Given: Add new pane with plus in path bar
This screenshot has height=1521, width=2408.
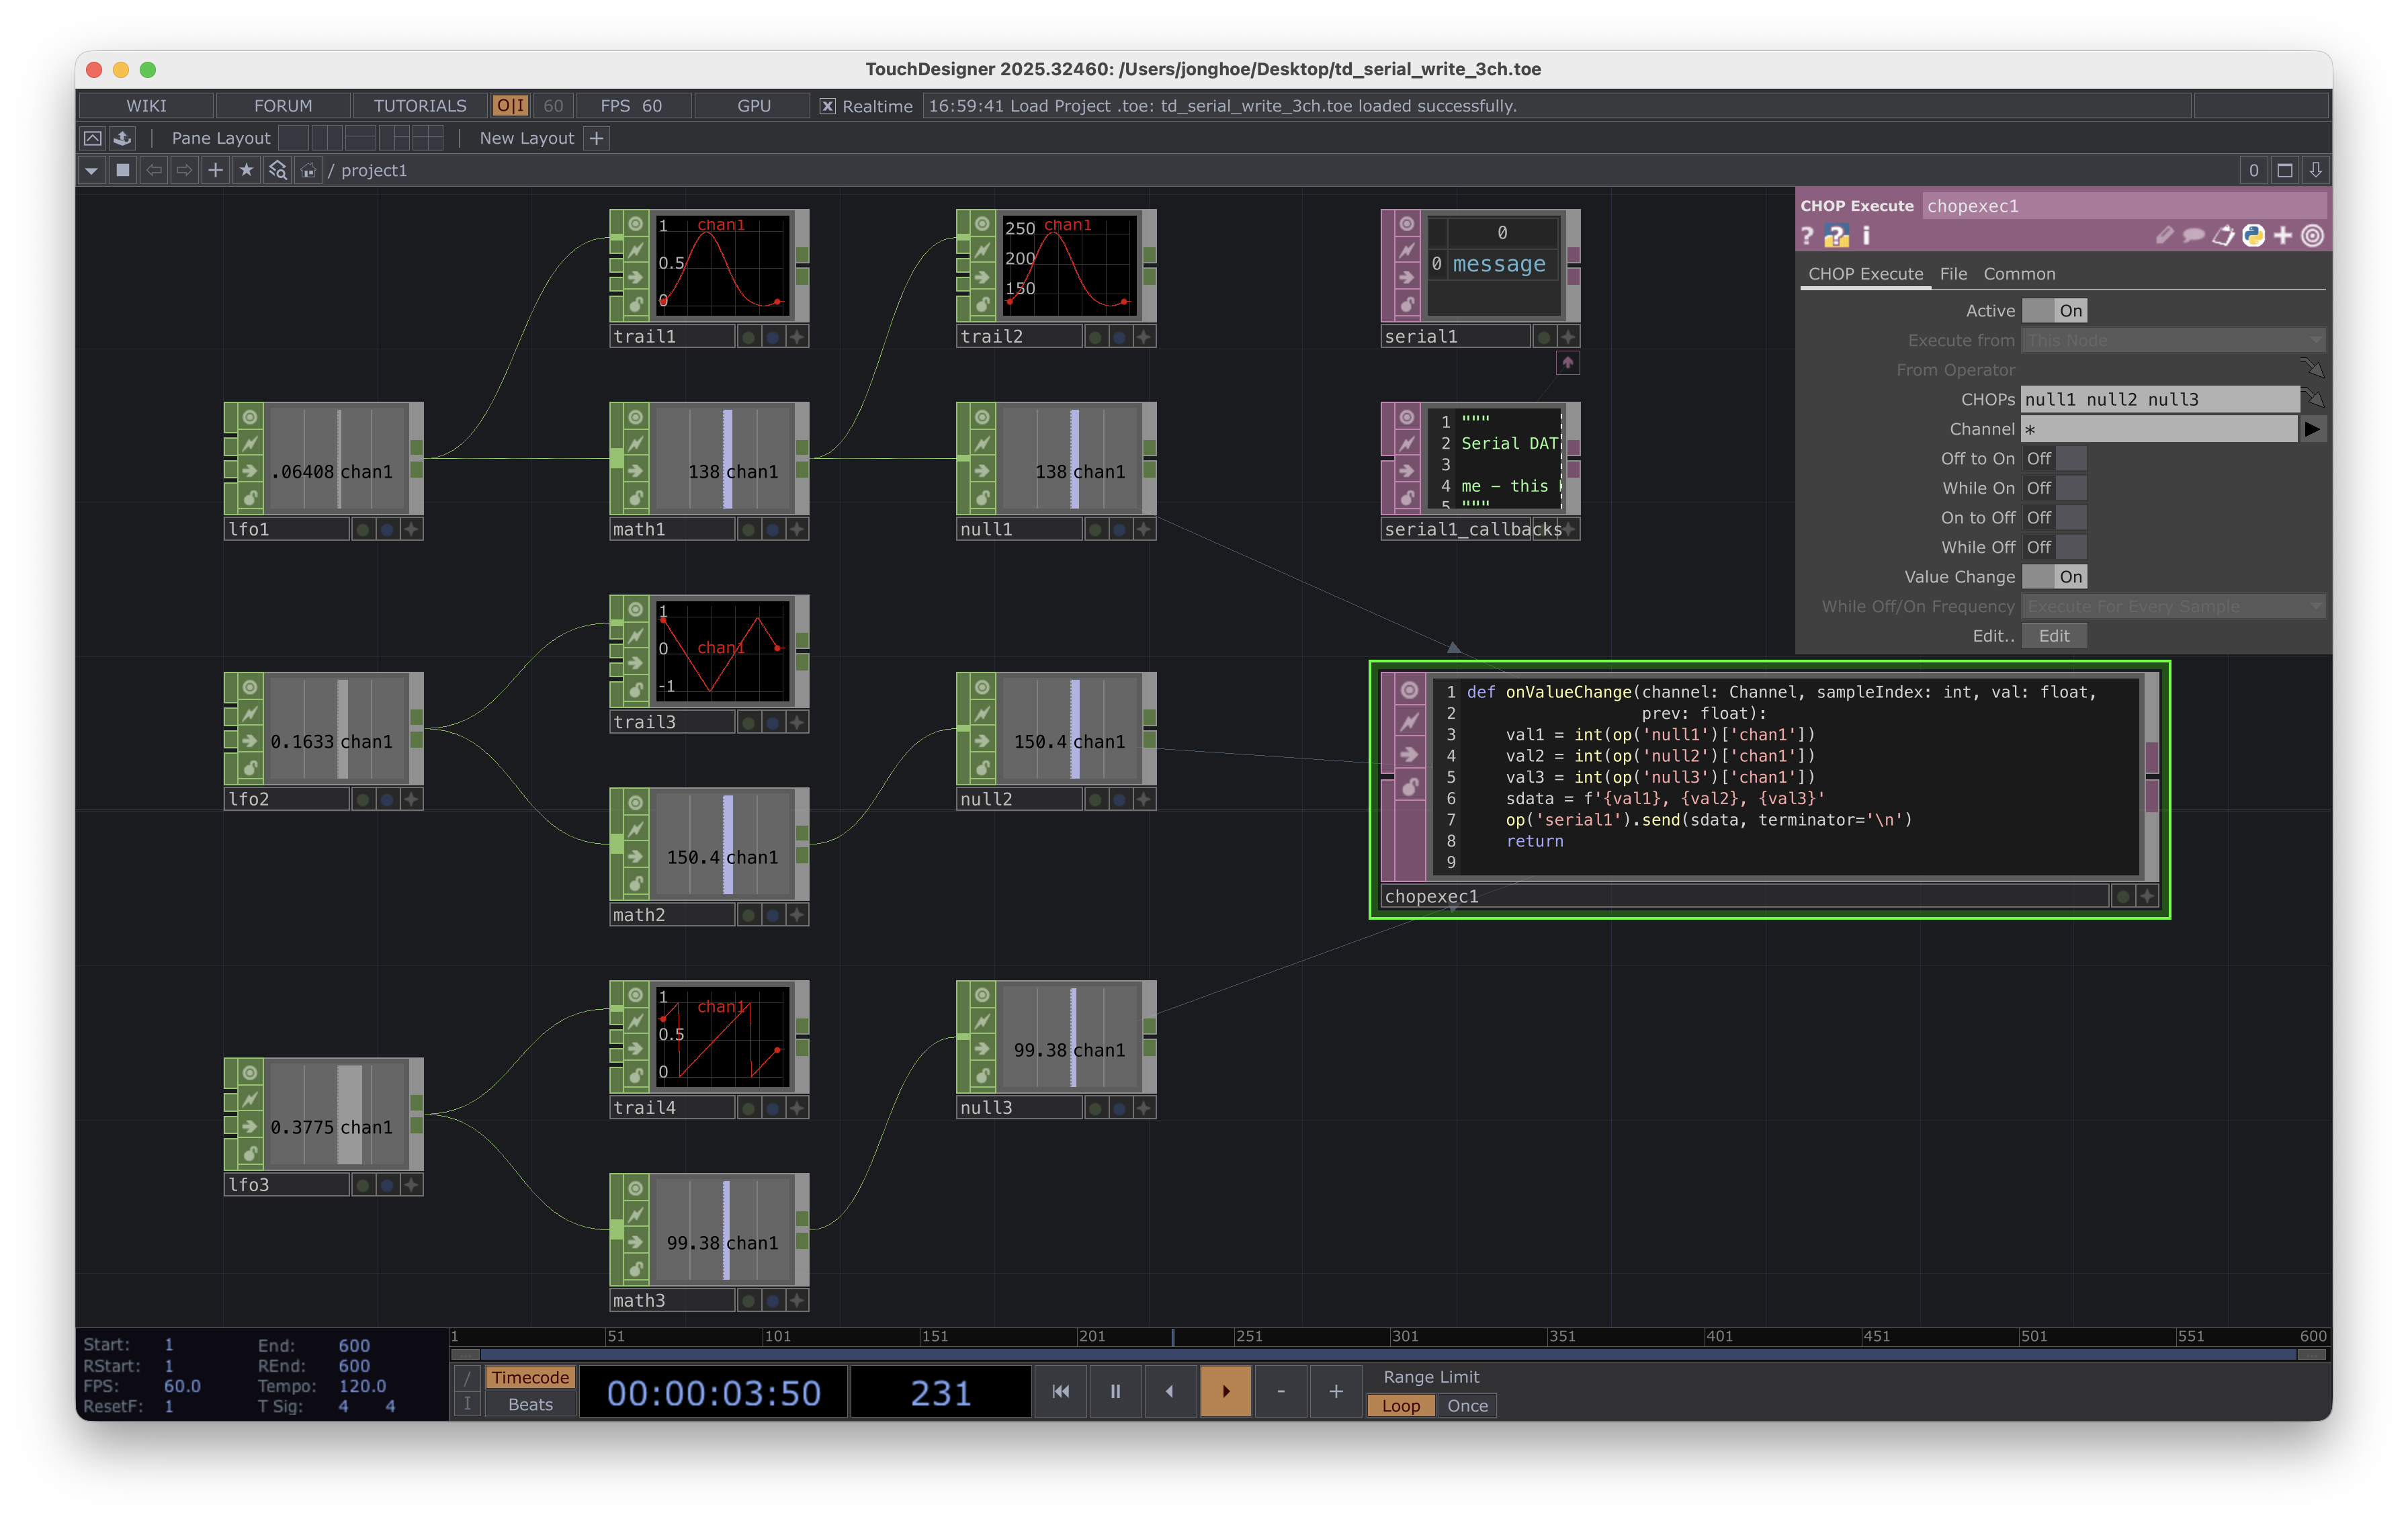Looking at the screenshot, I should [x=215, y=170].
